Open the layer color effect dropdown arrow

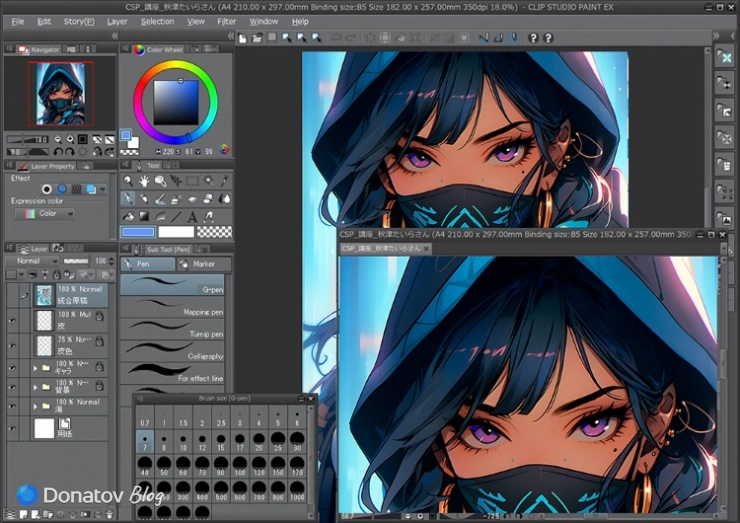[x=102, y=189]
